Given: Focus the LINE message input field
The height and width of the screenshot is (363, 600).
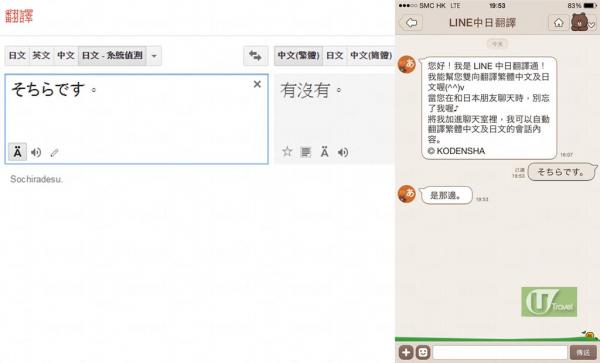Looking at the screenshot, I should pos(500,352).
